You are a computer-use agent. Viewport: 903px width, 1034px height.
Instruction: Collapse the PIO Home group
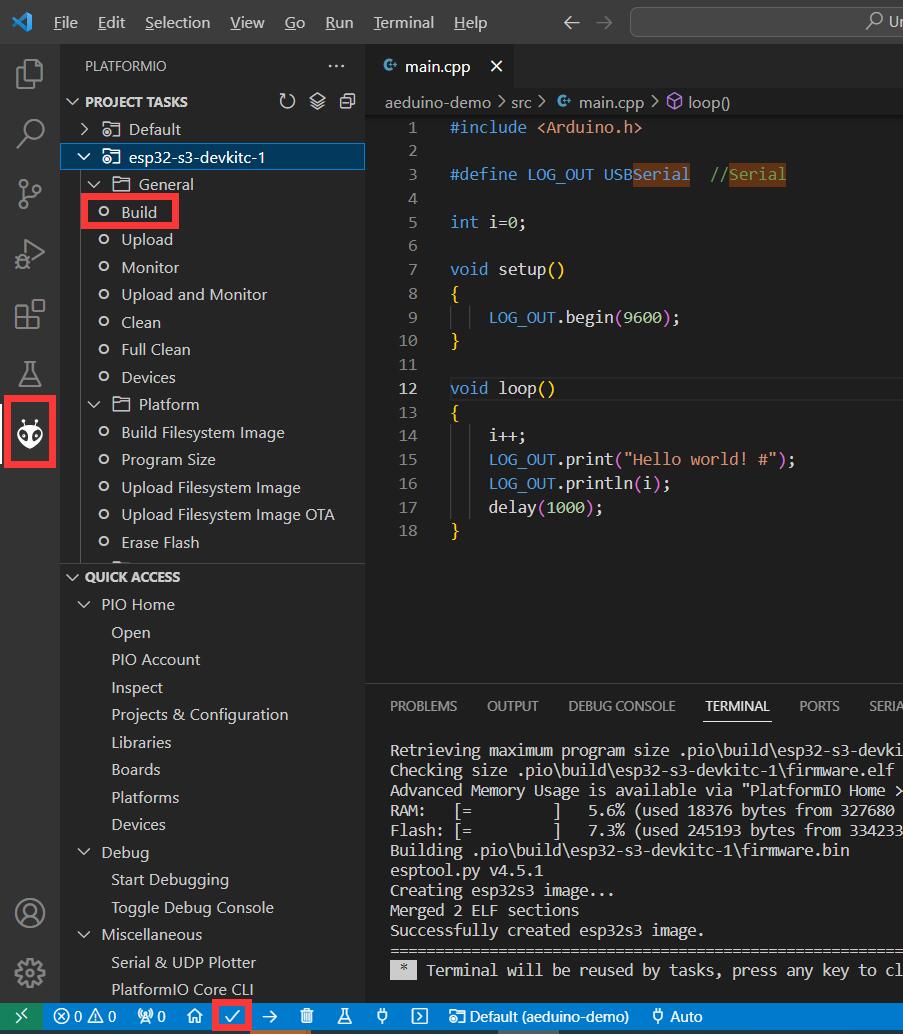(84, 605)
